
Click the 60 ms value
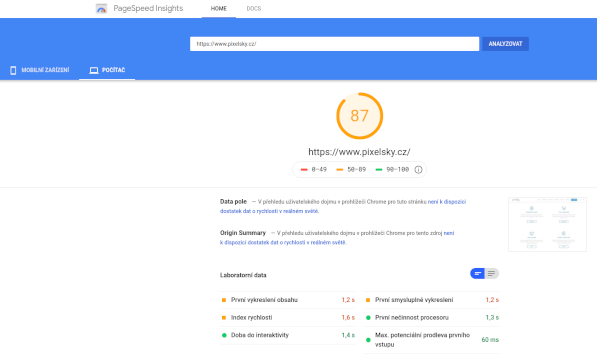pos(490,340)
